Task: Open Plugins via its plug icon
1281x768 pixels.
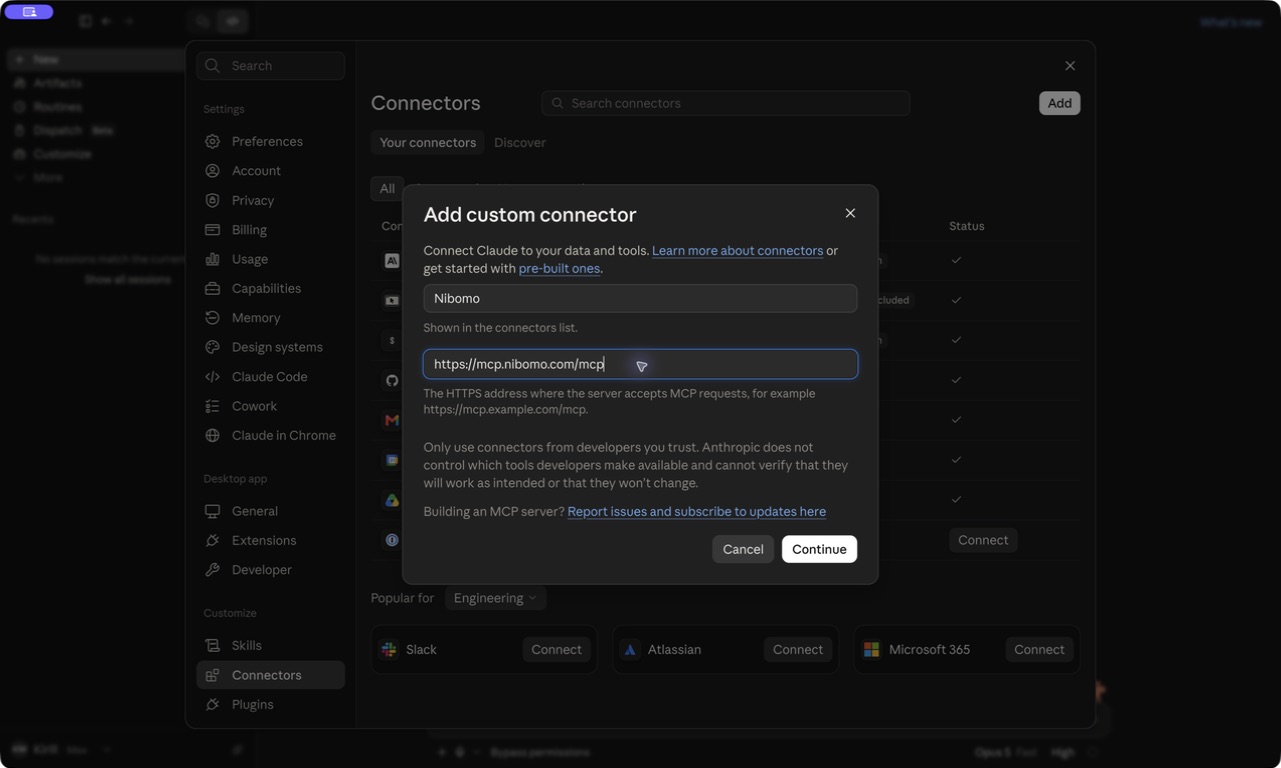Action: 212,704
